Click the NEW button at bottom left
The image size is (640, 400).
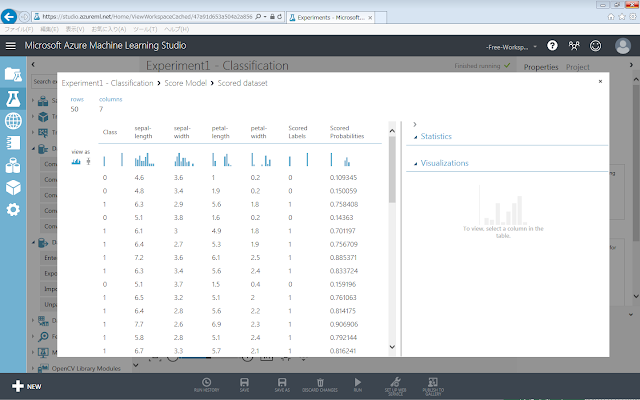(26, 385)
